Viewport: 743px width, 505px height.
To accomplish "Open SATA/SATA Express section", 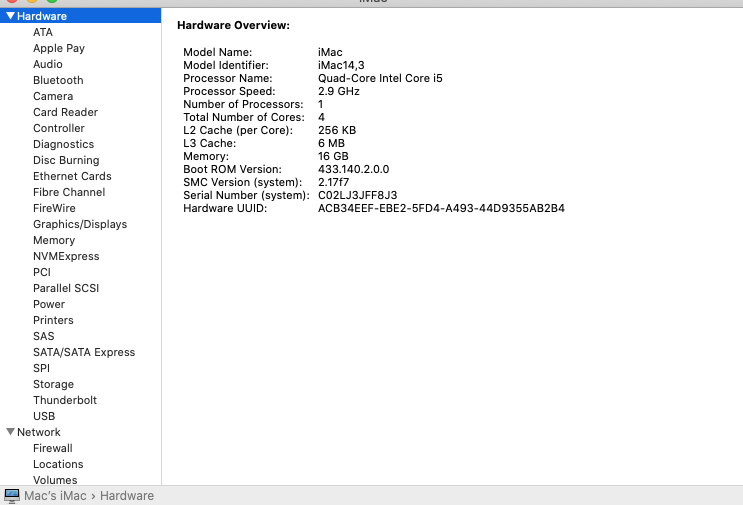I will [84, 352].
